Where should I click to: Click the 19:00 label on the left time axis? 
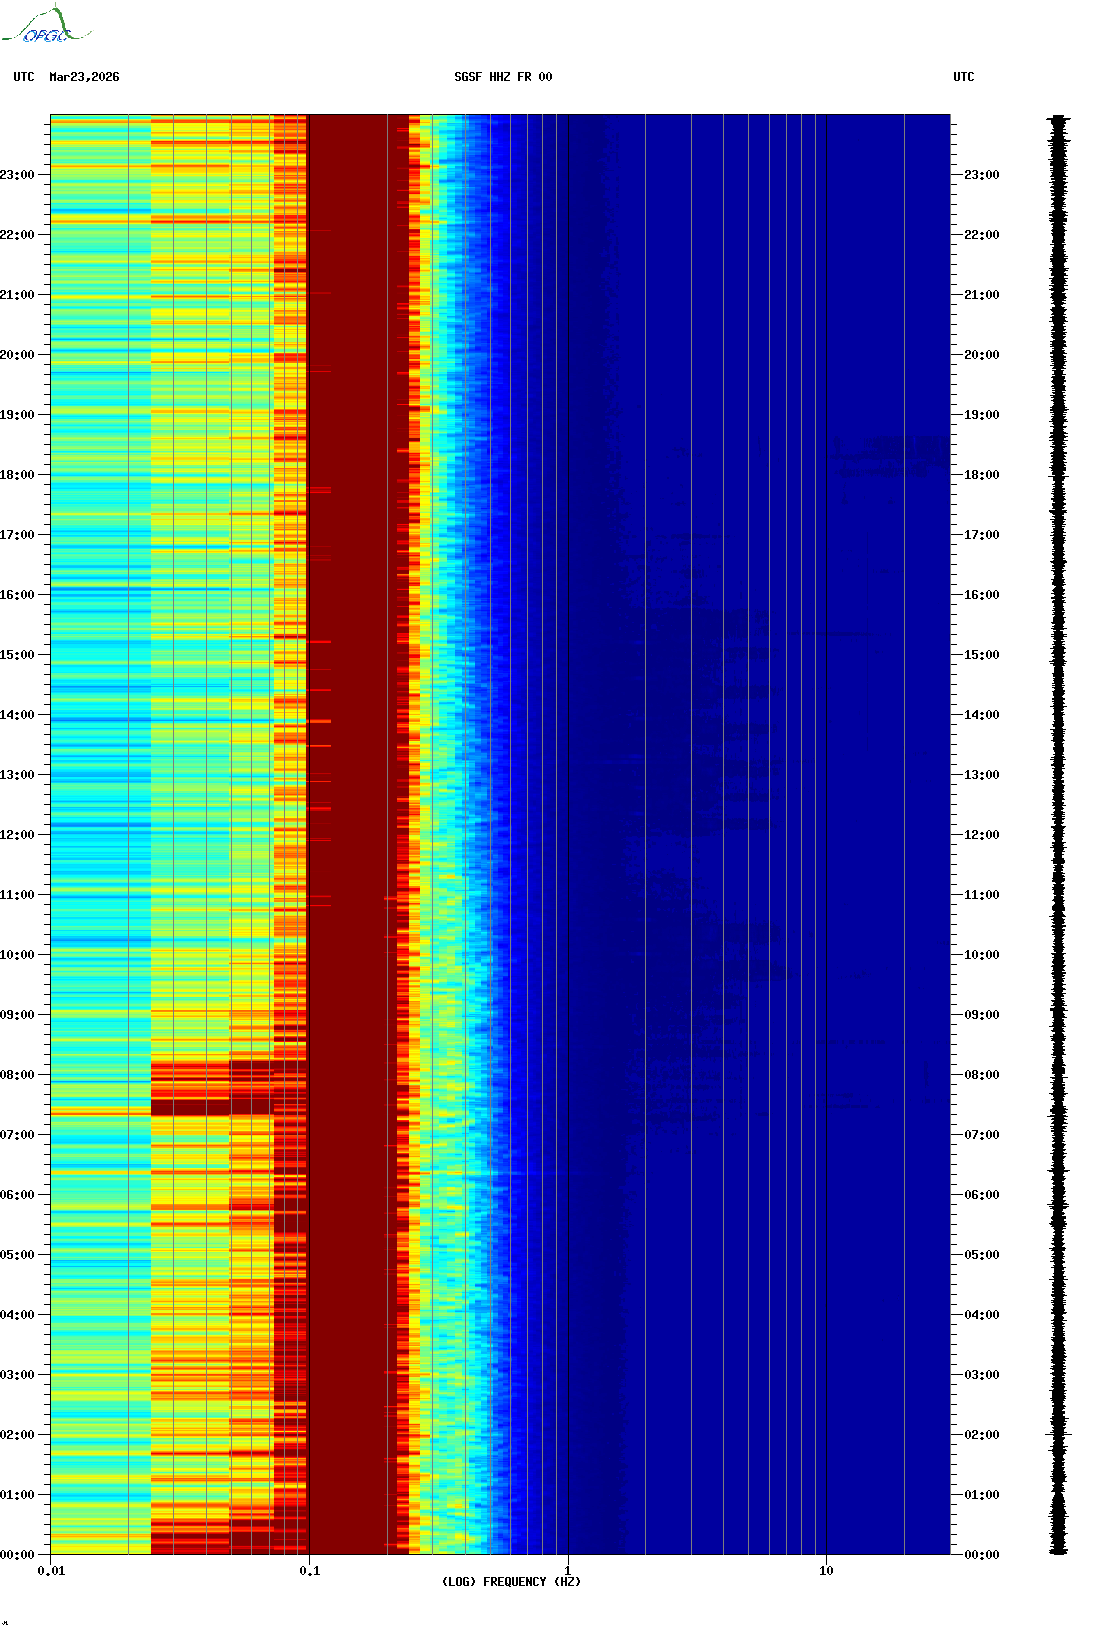tap(17, 415)
